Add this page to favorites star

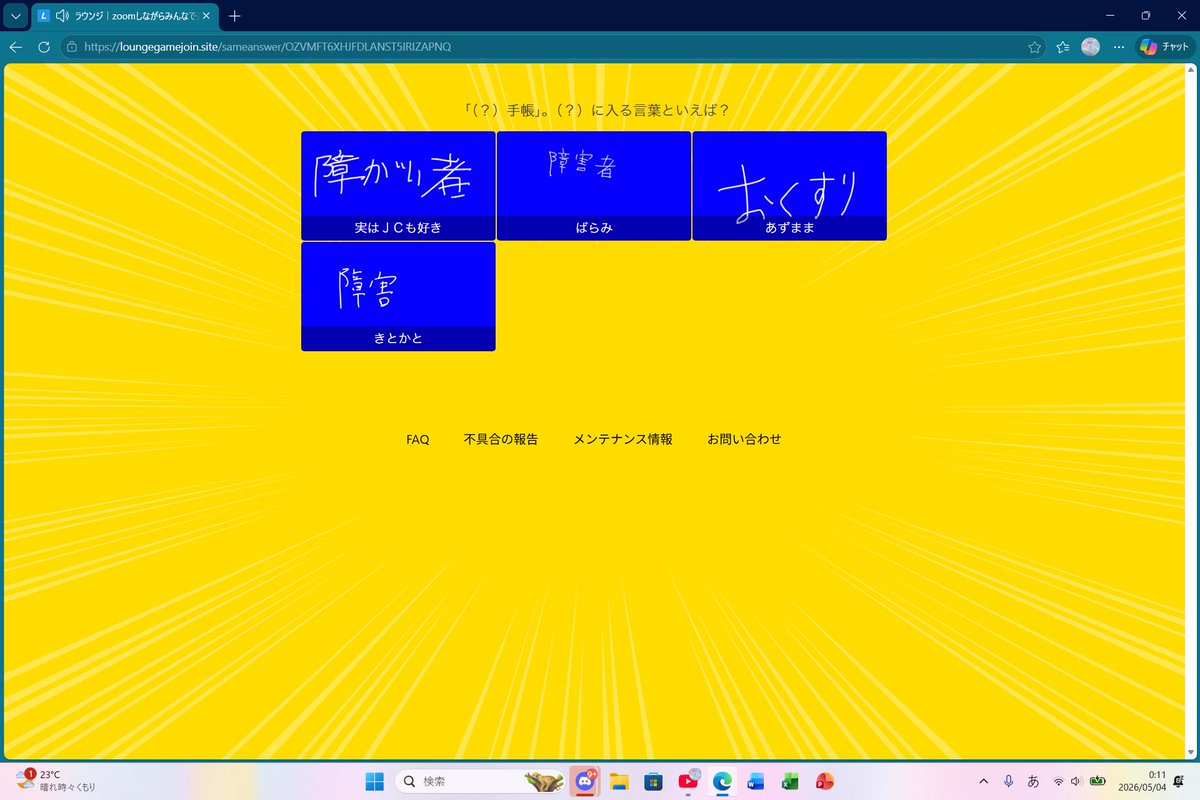click(1034, 47)
